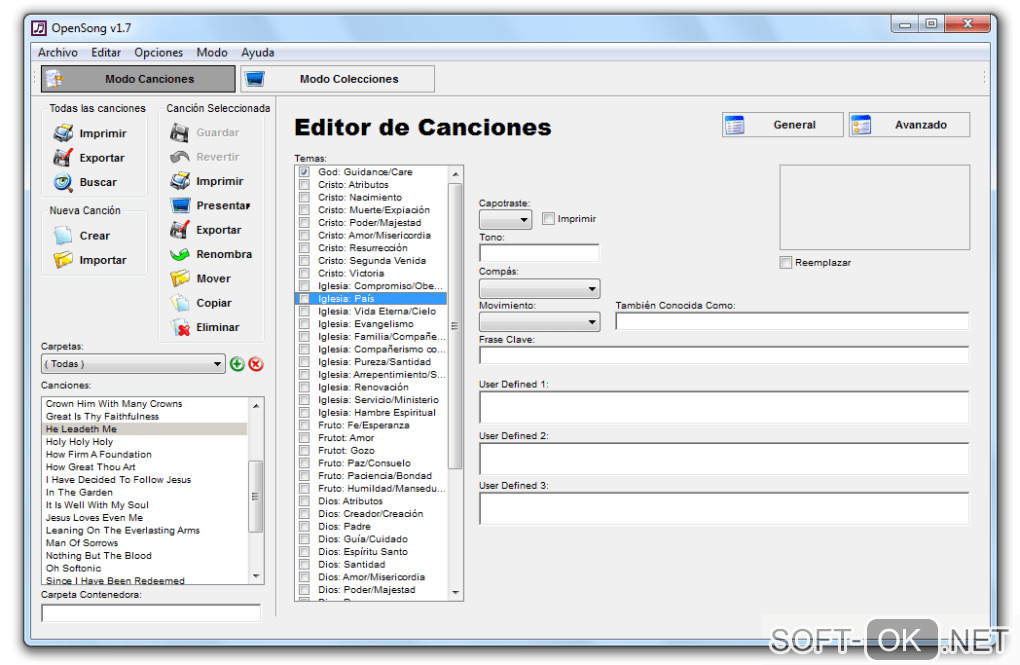Image resolution: width=1020 pixels, height=665 pixels.
Task: Open the Capotraste dropdown
Action: tap(505, 219)
